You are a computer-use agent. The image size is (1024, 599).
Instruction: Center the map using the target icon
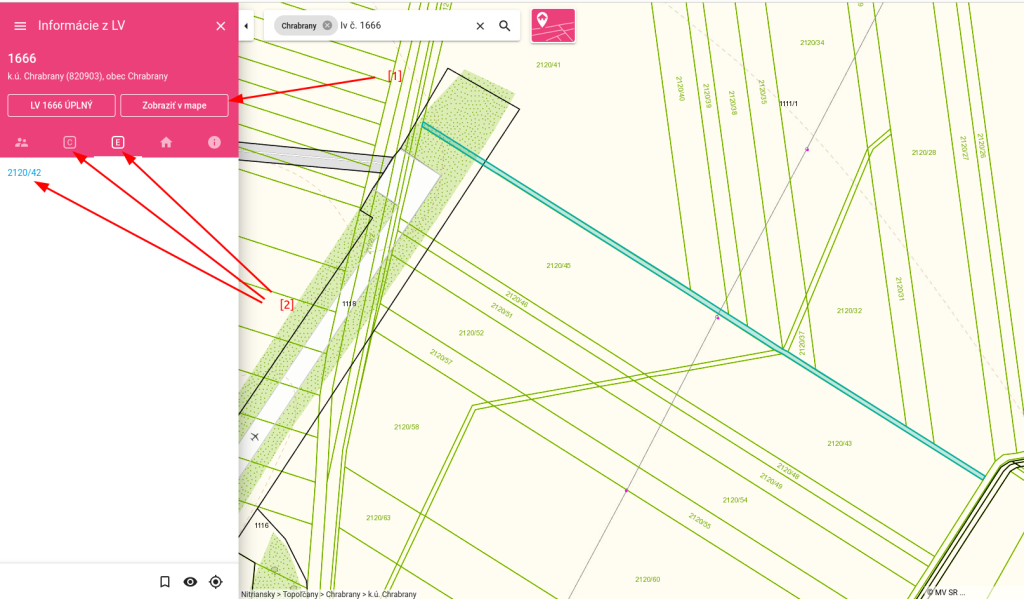[215, 581]
